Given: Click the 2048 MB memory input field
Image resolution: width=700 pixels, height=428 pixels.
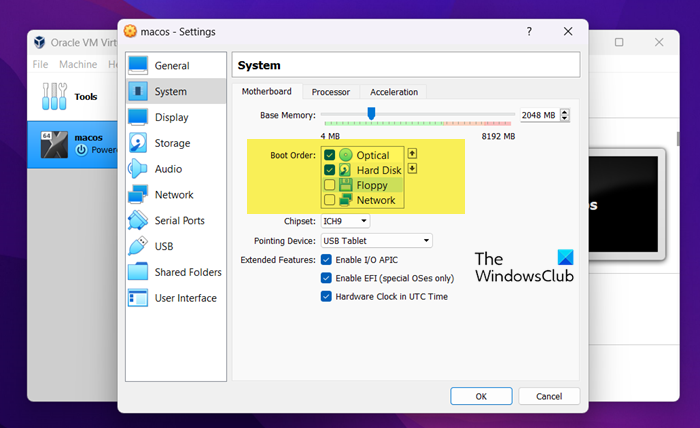Looking at the screenshot, I should pyautogui.click(x=539, y=115).
